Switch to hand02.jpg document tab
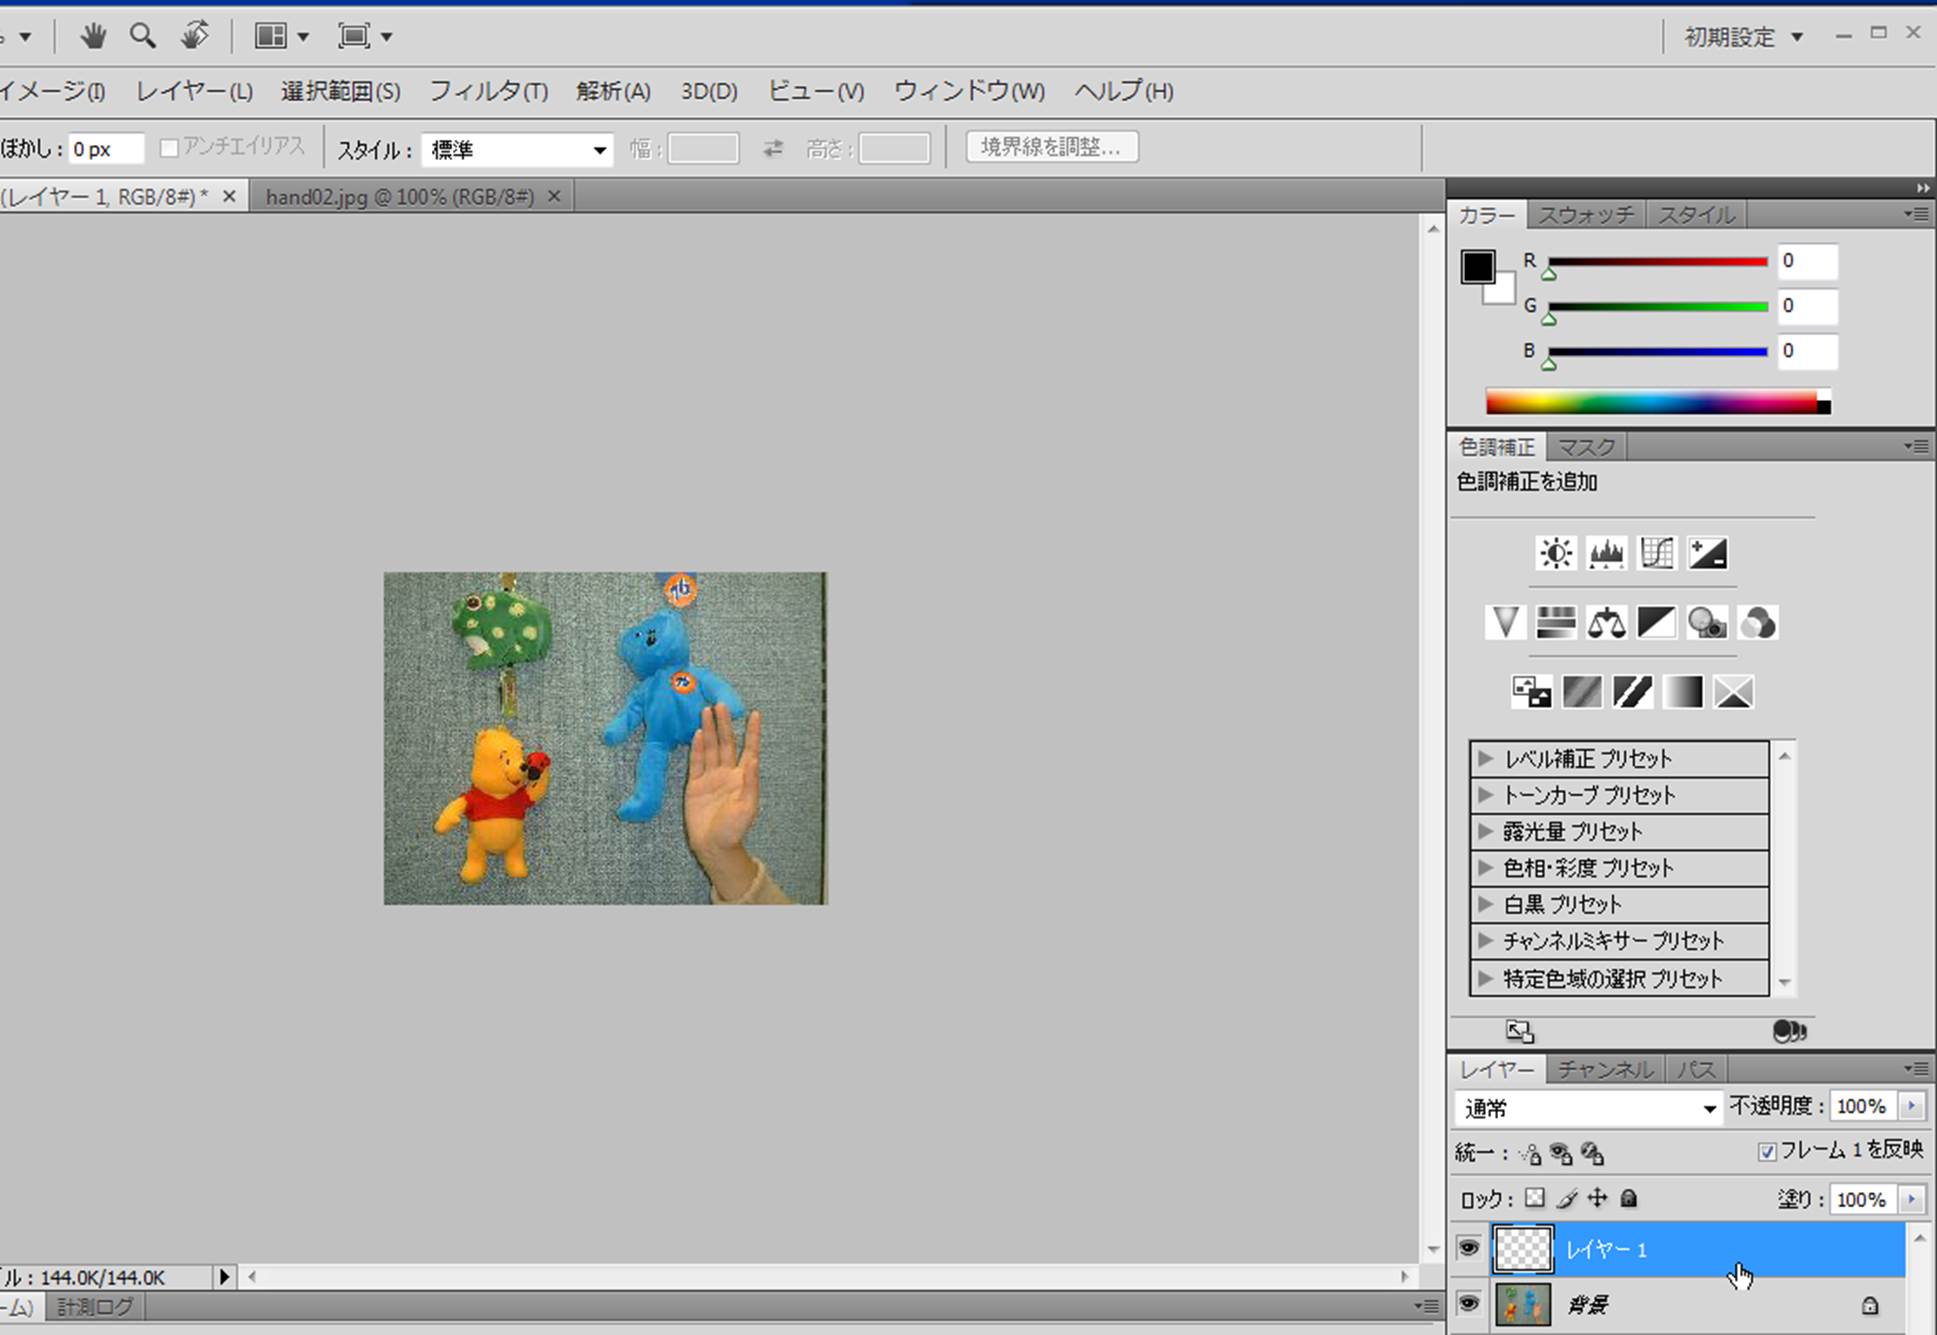 399,197
